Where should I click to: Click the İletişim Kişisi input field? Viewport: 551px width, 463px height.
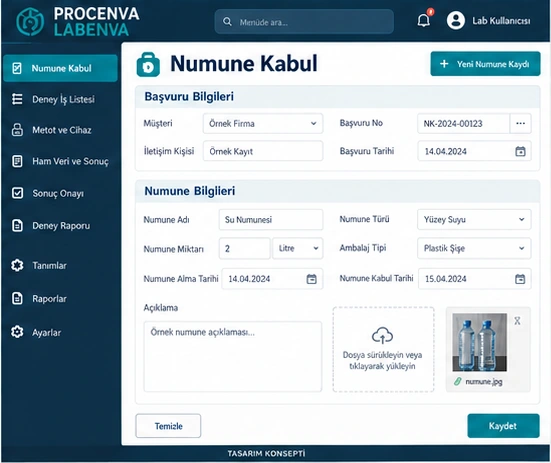tap(263, 151)
